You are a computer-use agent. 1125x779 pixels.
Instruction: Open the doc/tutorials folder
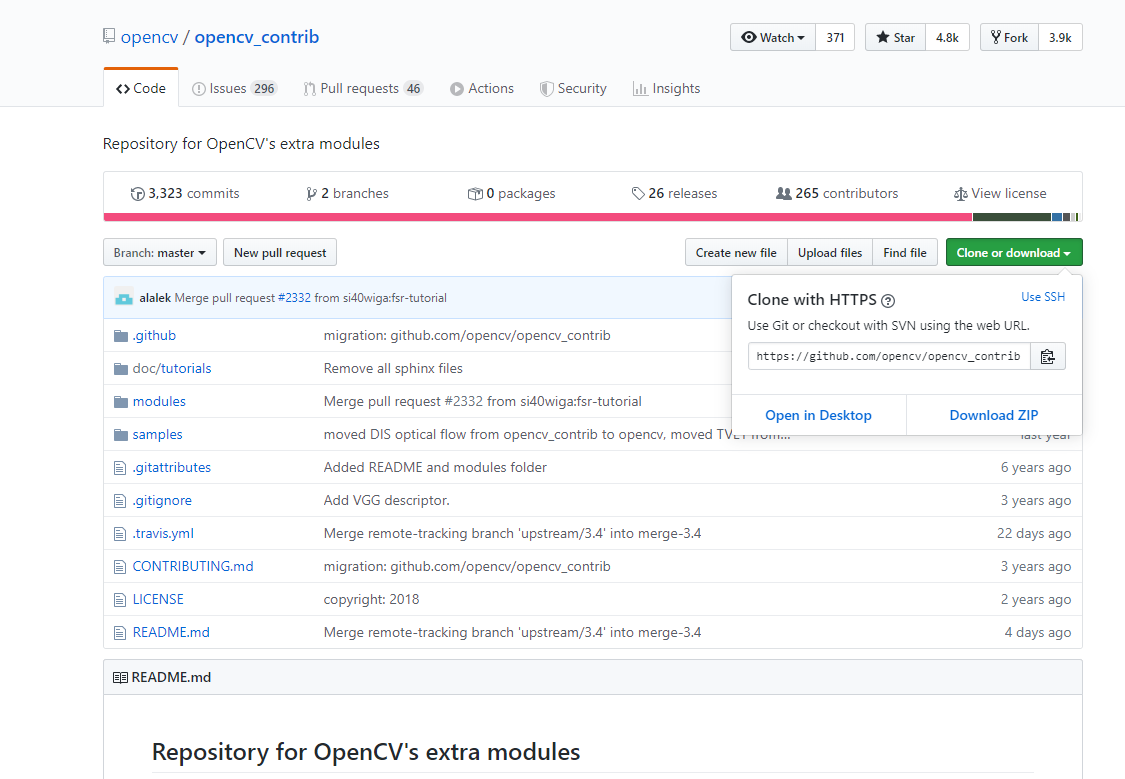pyautogui.click(x=172, y=369)
